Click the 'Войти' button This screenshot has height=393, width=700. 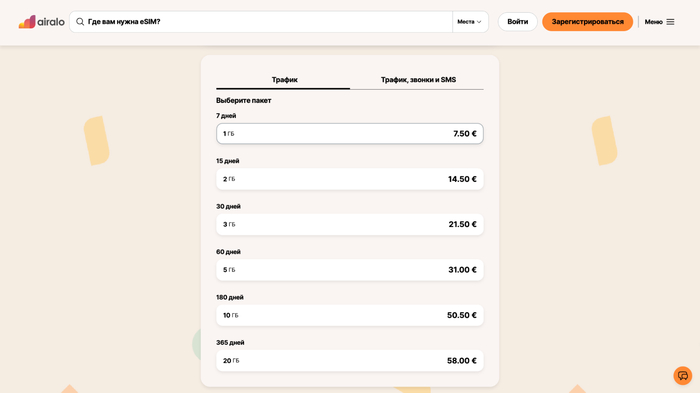517,21
